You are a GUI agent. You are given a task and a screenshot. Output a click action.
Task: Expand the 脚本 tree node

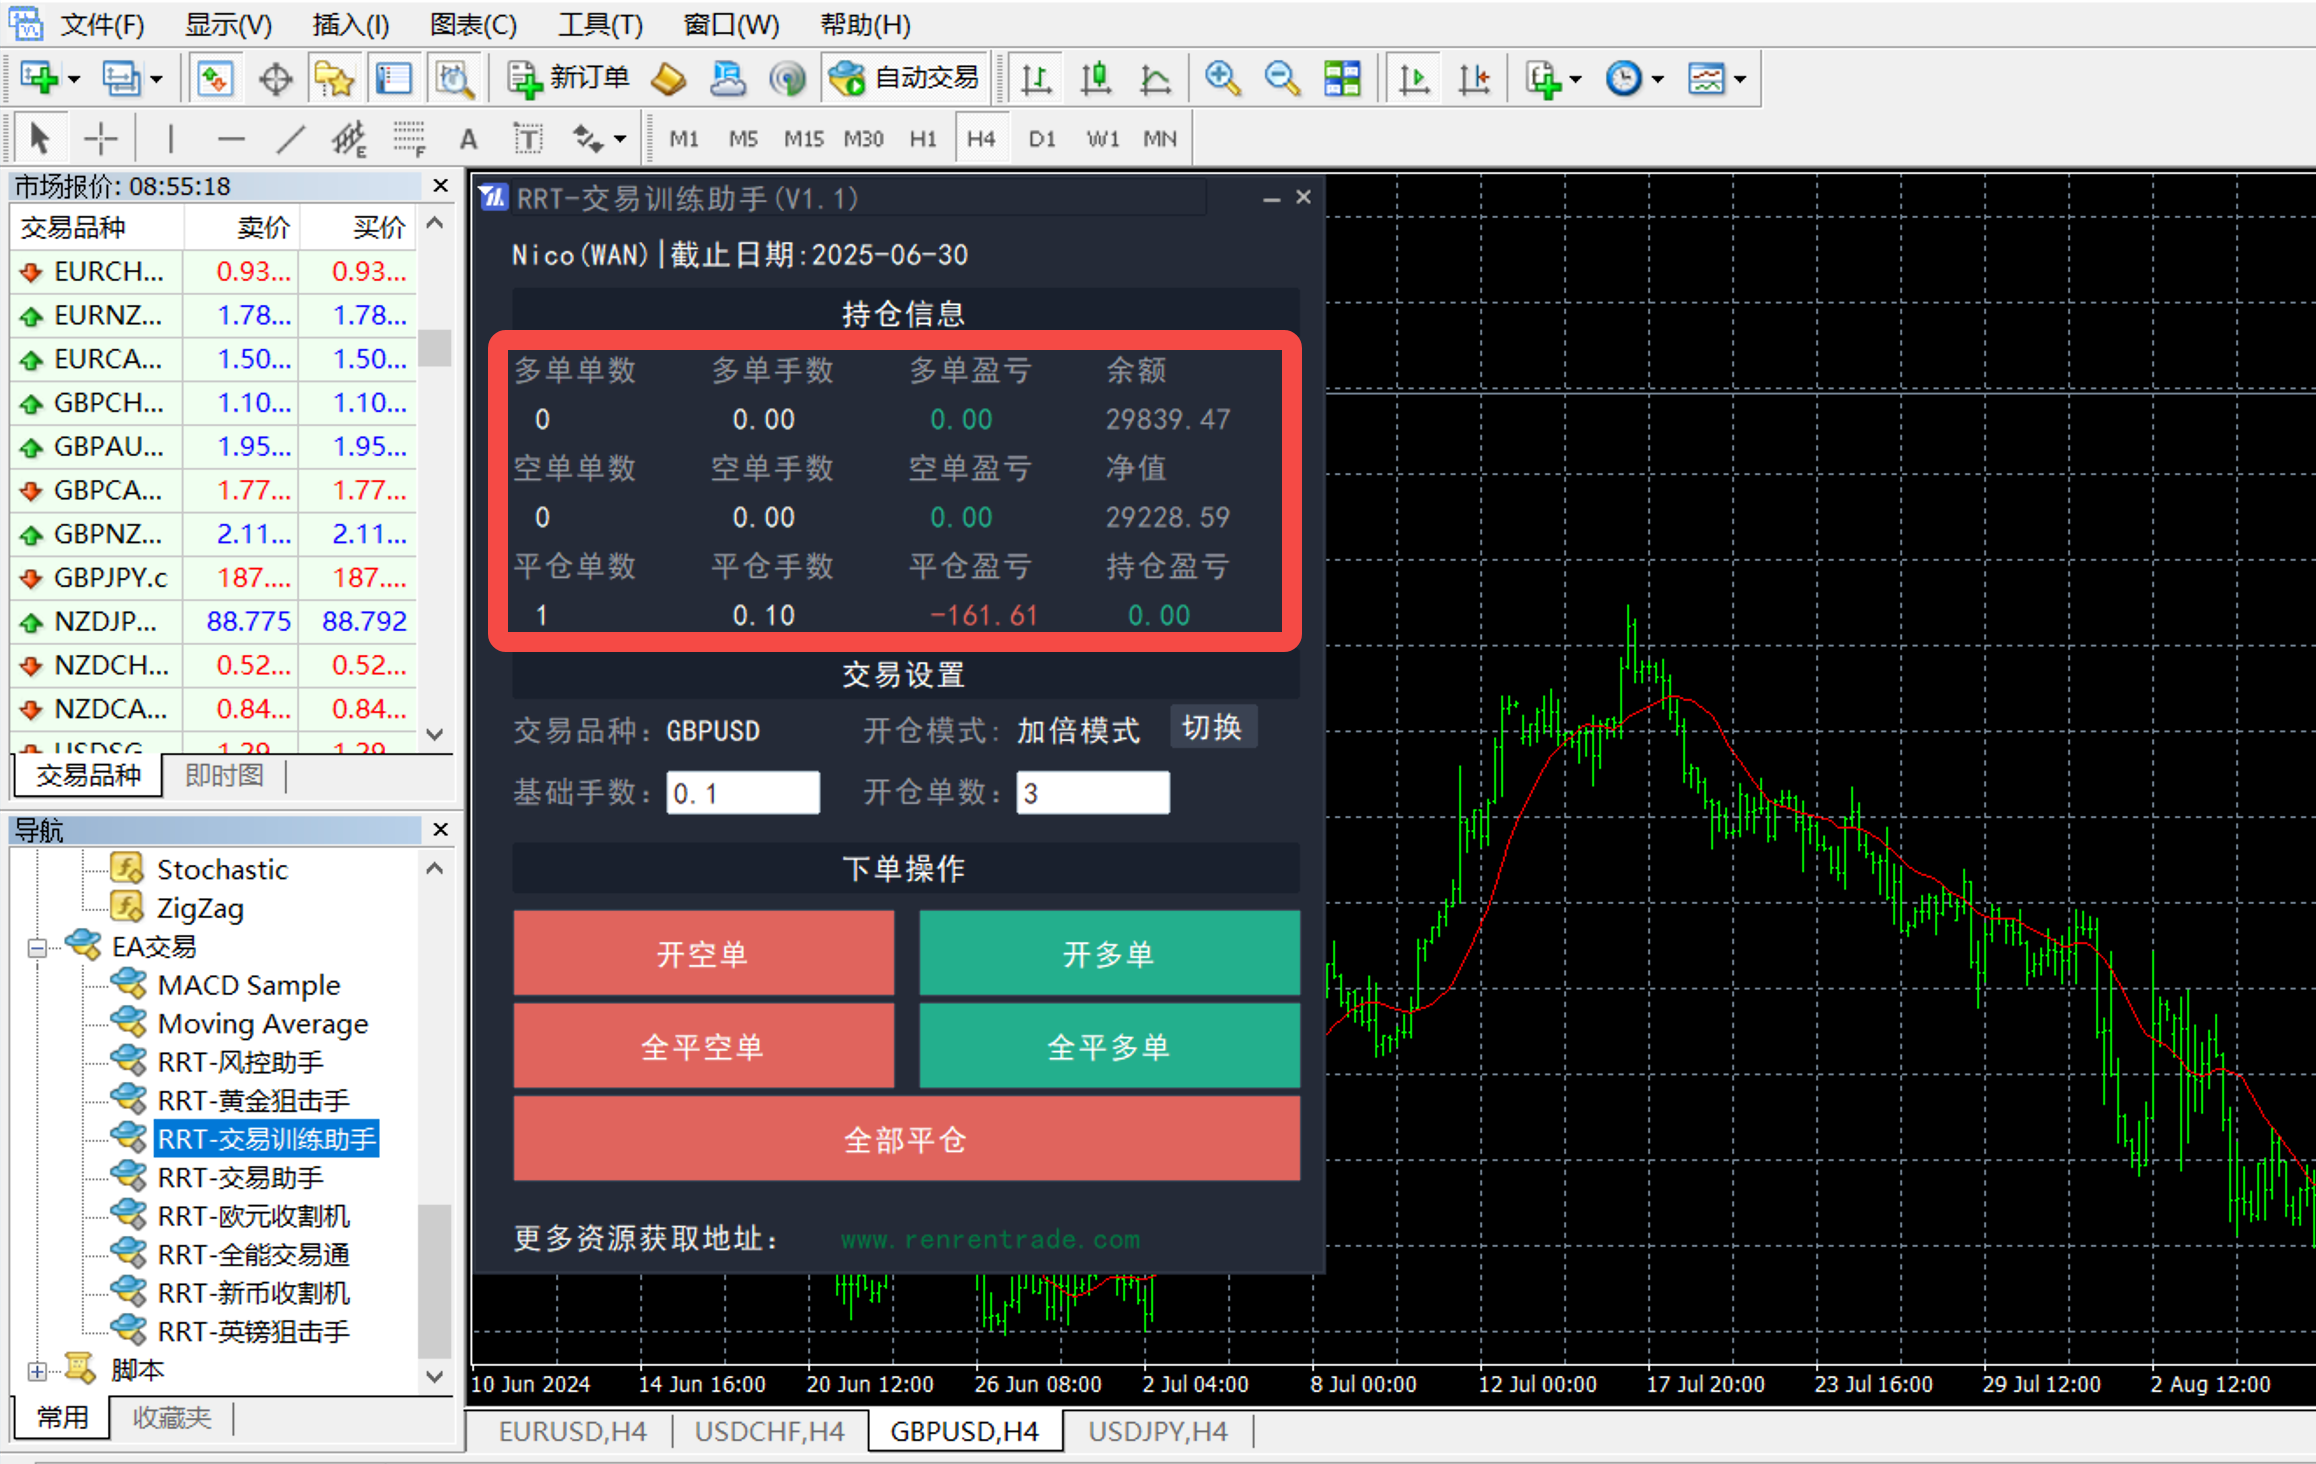pyautogui.click(x=37, y=1371)
